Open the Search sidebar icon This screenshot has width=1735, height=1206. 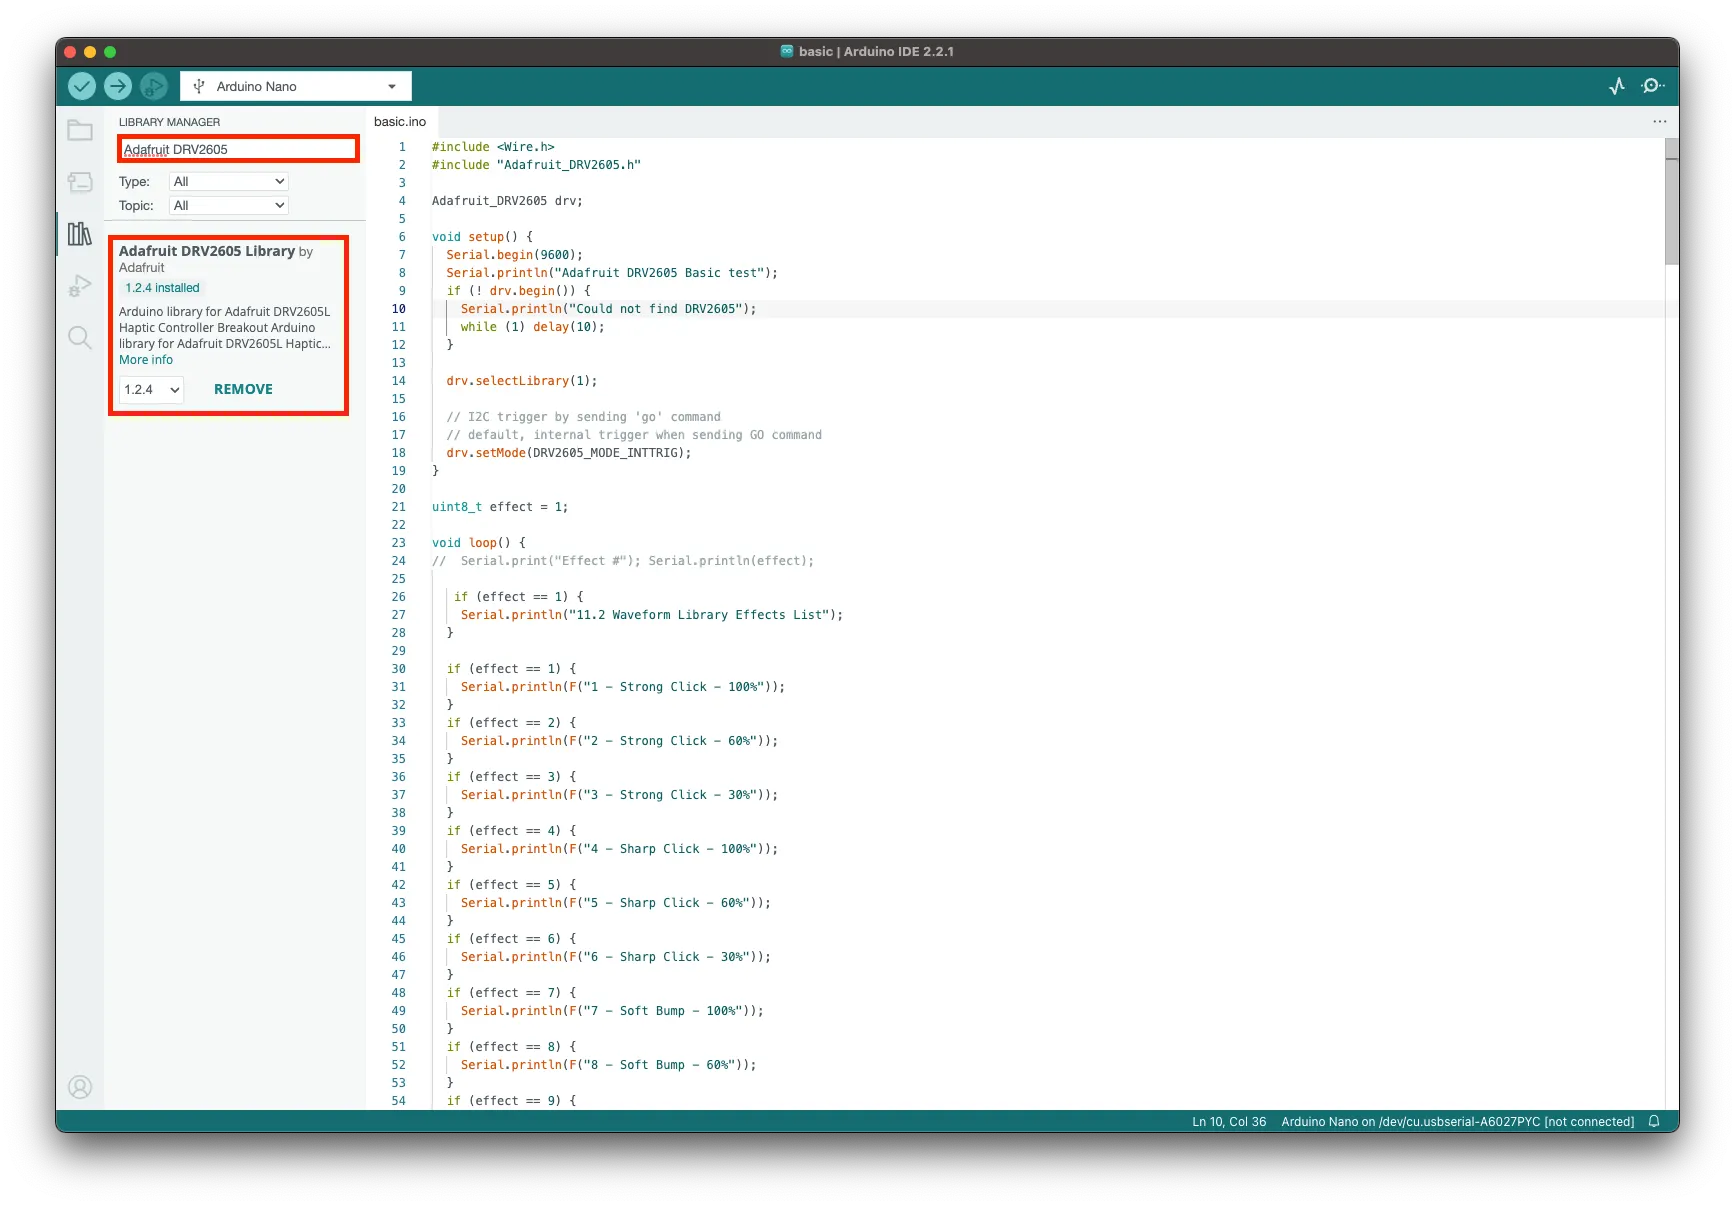click(x=80, y=337)
